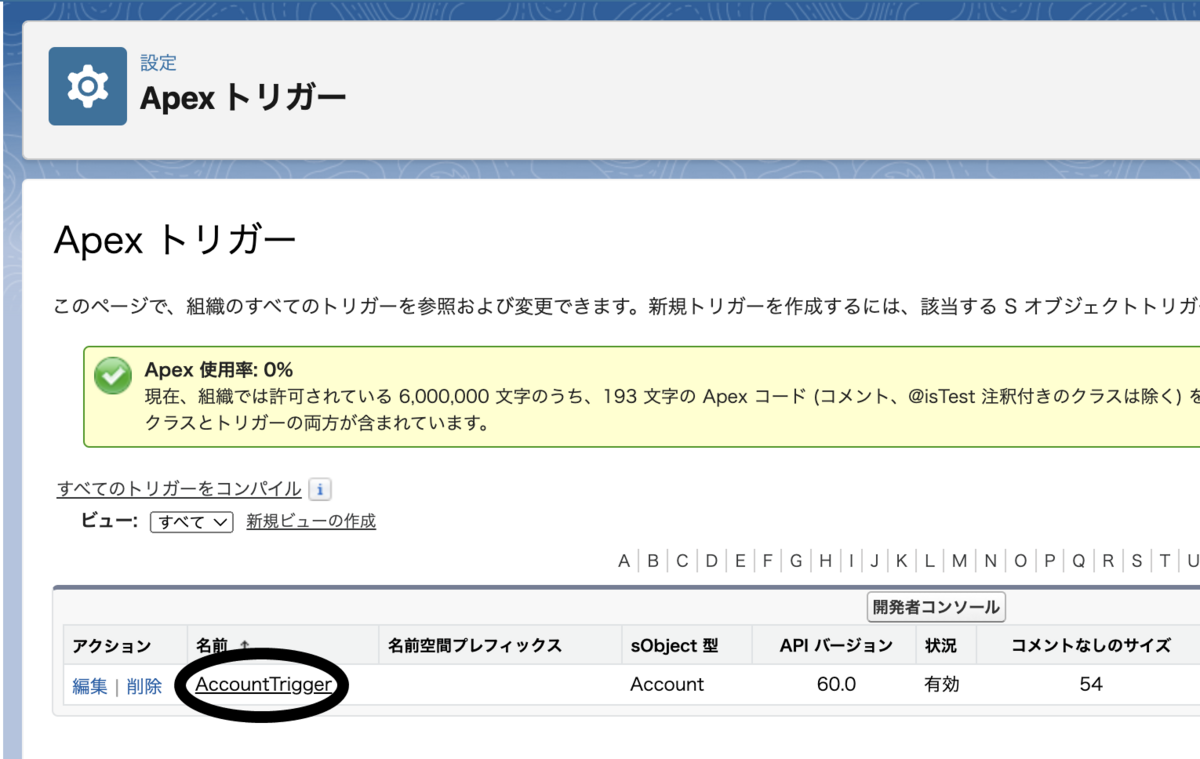Image resolution: width=1200 pixels, height=759 pixels.
Task: Expand the view selector combo box
Action: 190,521
